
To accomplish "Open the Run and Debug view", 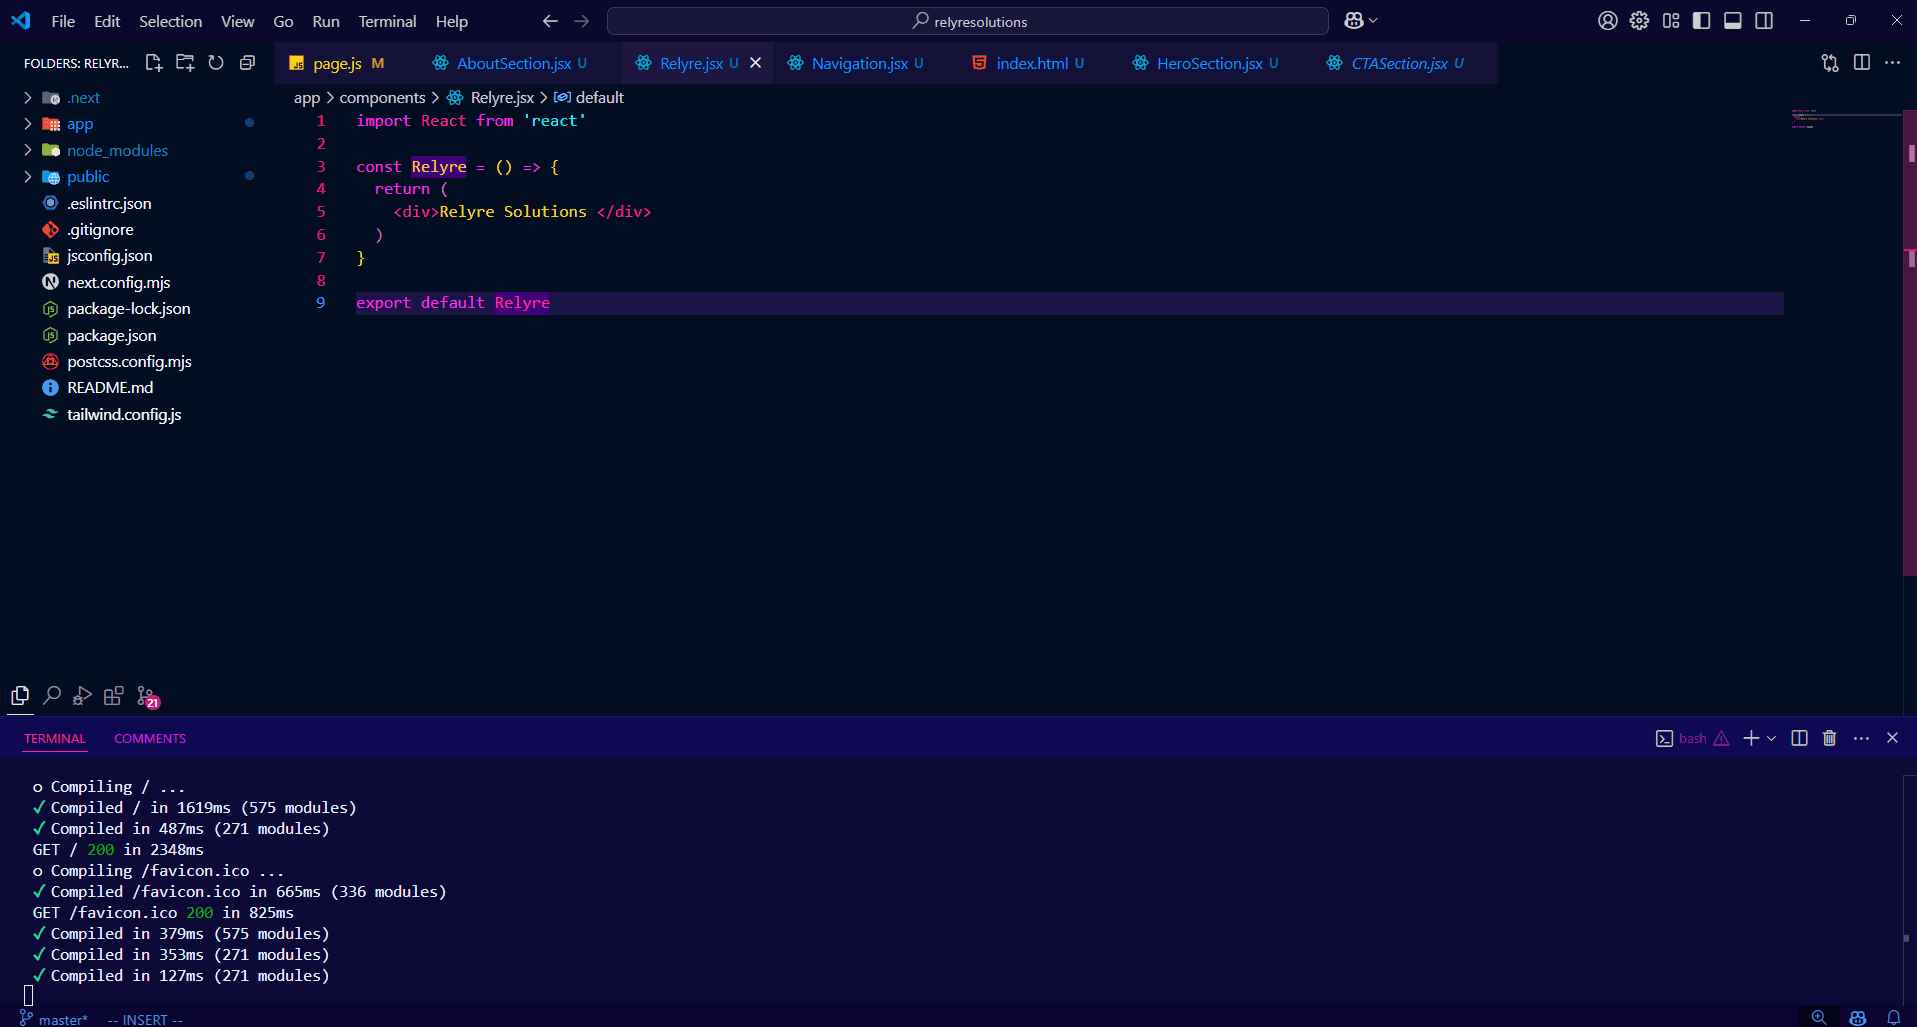I will click(83, 695).
